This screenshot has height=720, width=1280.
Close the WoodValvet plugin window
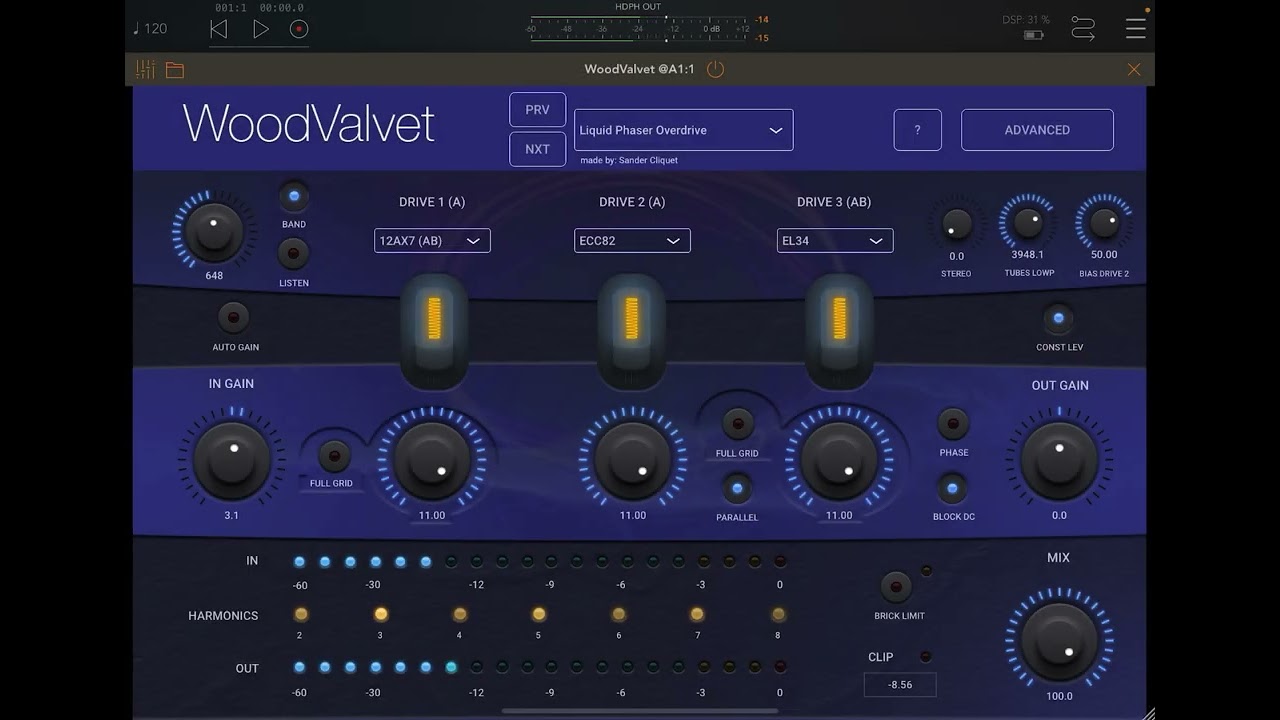point(1134,69)
